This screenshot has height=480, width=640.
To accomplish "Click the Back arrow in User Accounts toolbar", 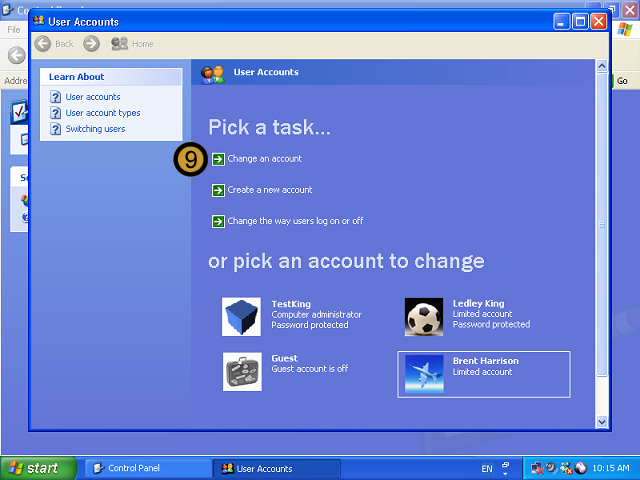I will (42, 44).
